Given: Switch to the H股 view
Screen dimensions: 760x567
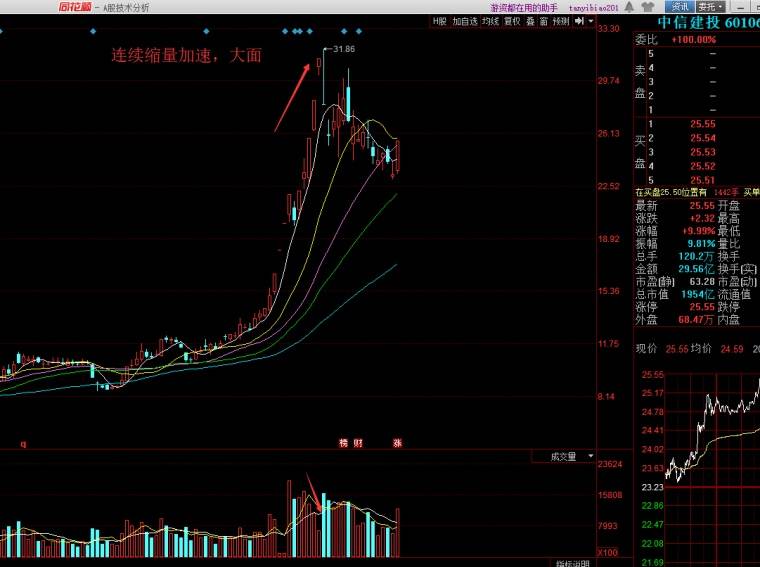Looking at the screenshot, I should (x=440, y=21).
